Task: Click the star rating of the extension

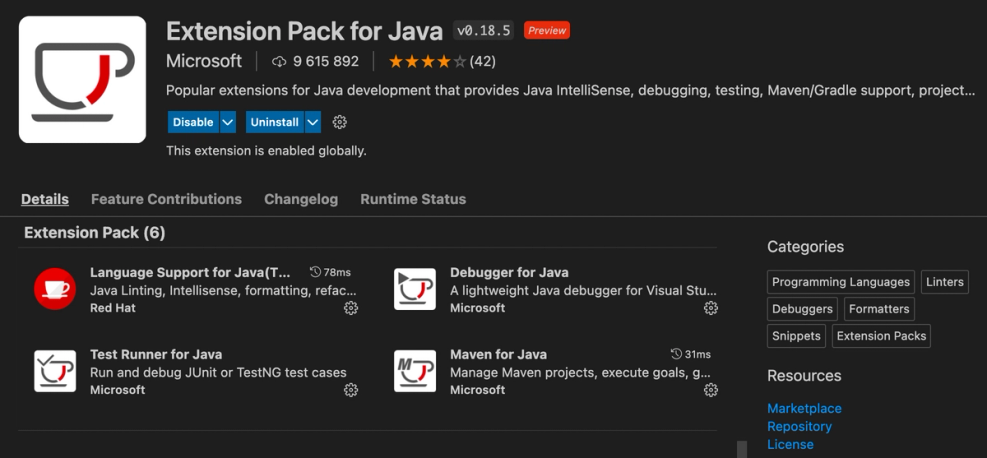Action: point(427,61)
